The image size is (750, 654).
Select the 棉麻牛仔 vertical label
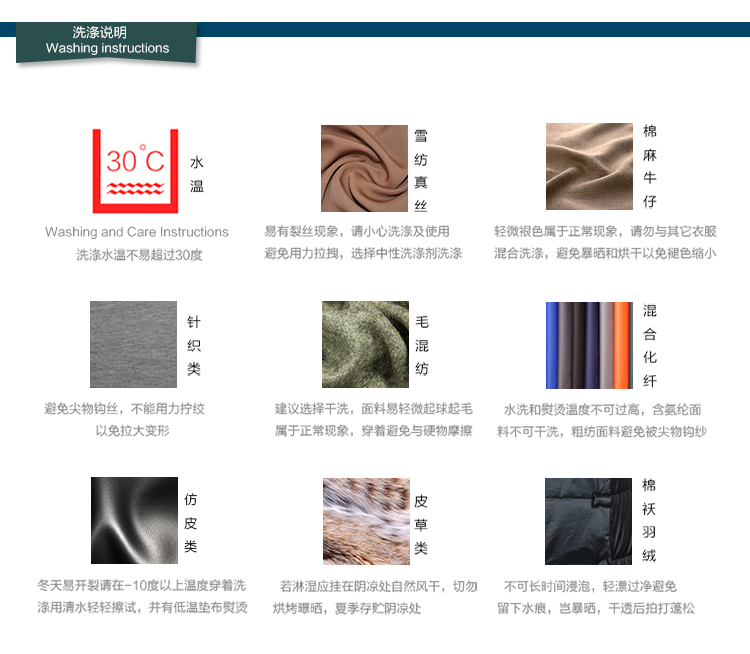650,166
